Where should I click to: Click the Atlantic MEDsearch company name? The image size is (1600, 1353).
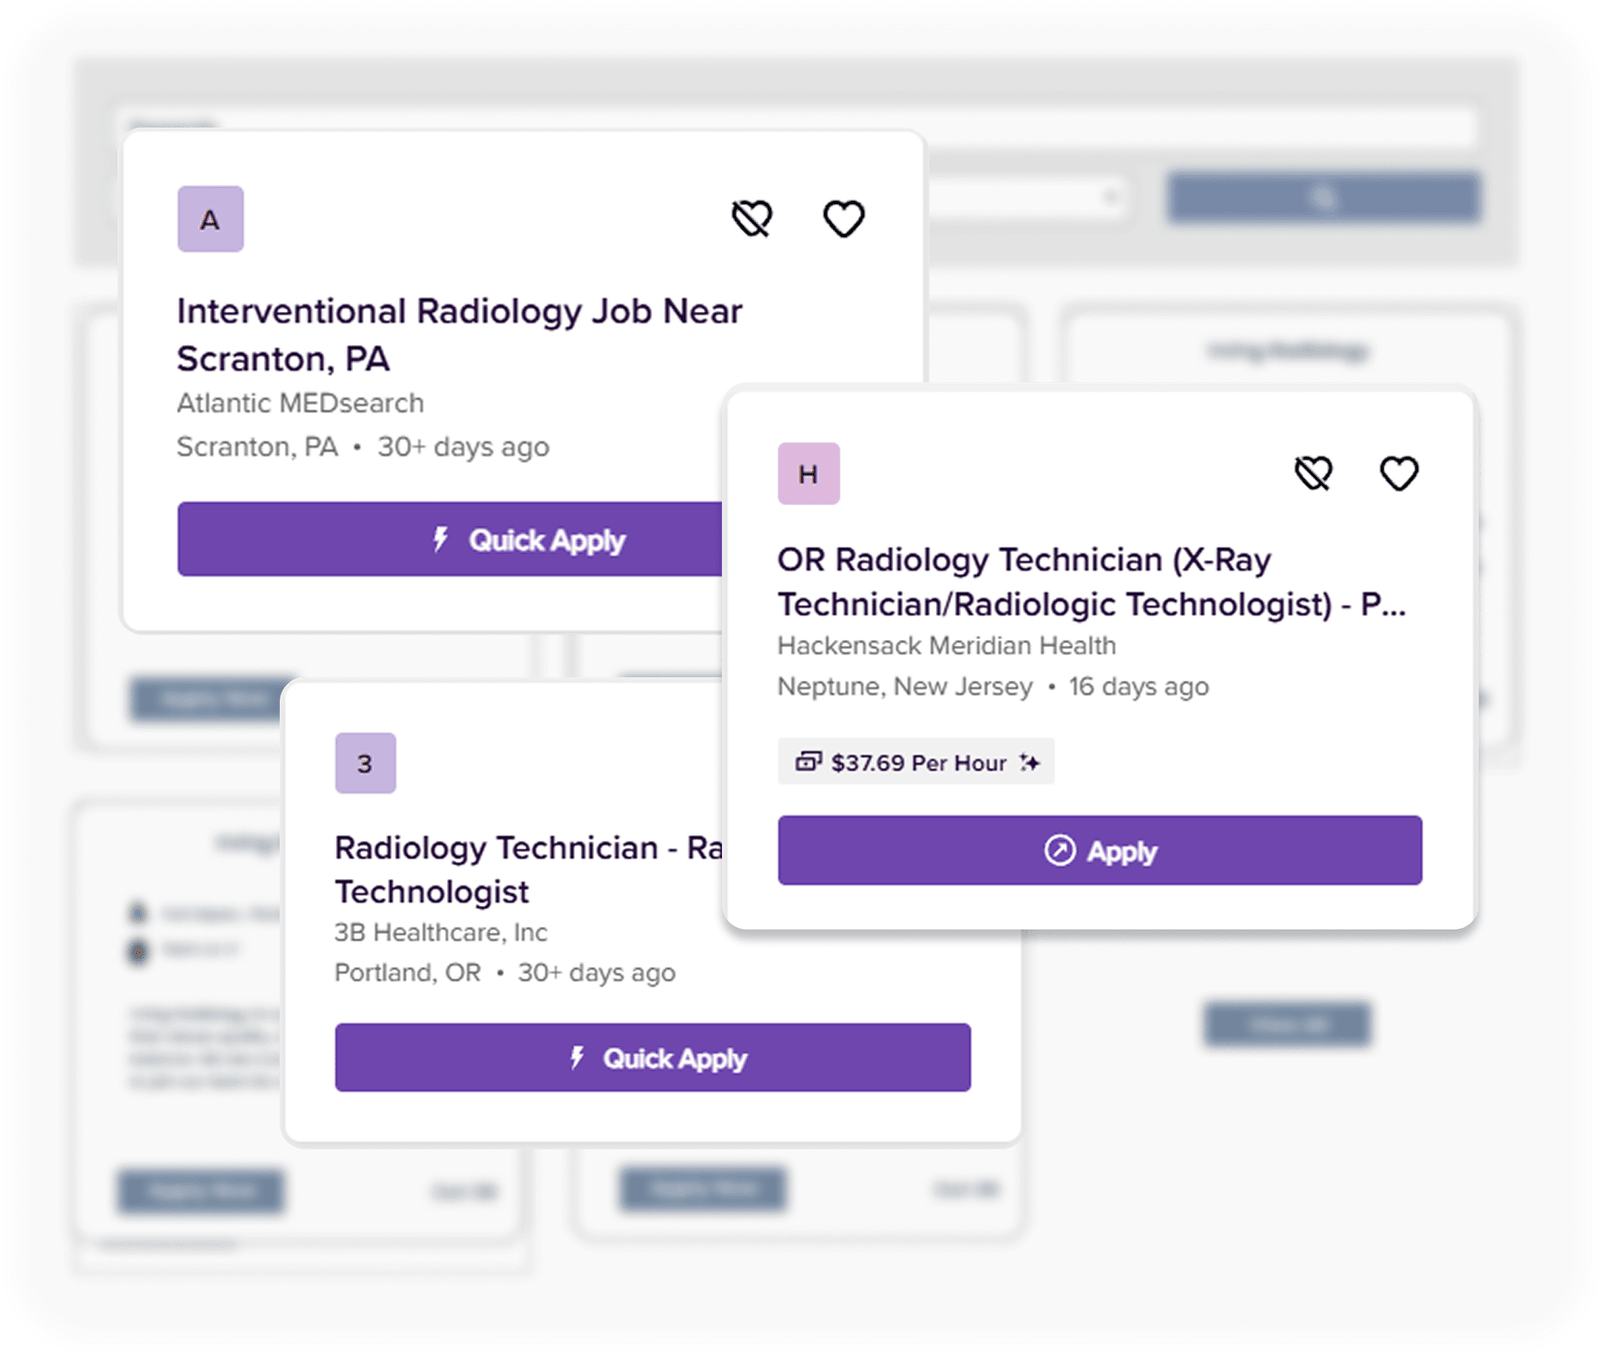[x=300, y=403]
